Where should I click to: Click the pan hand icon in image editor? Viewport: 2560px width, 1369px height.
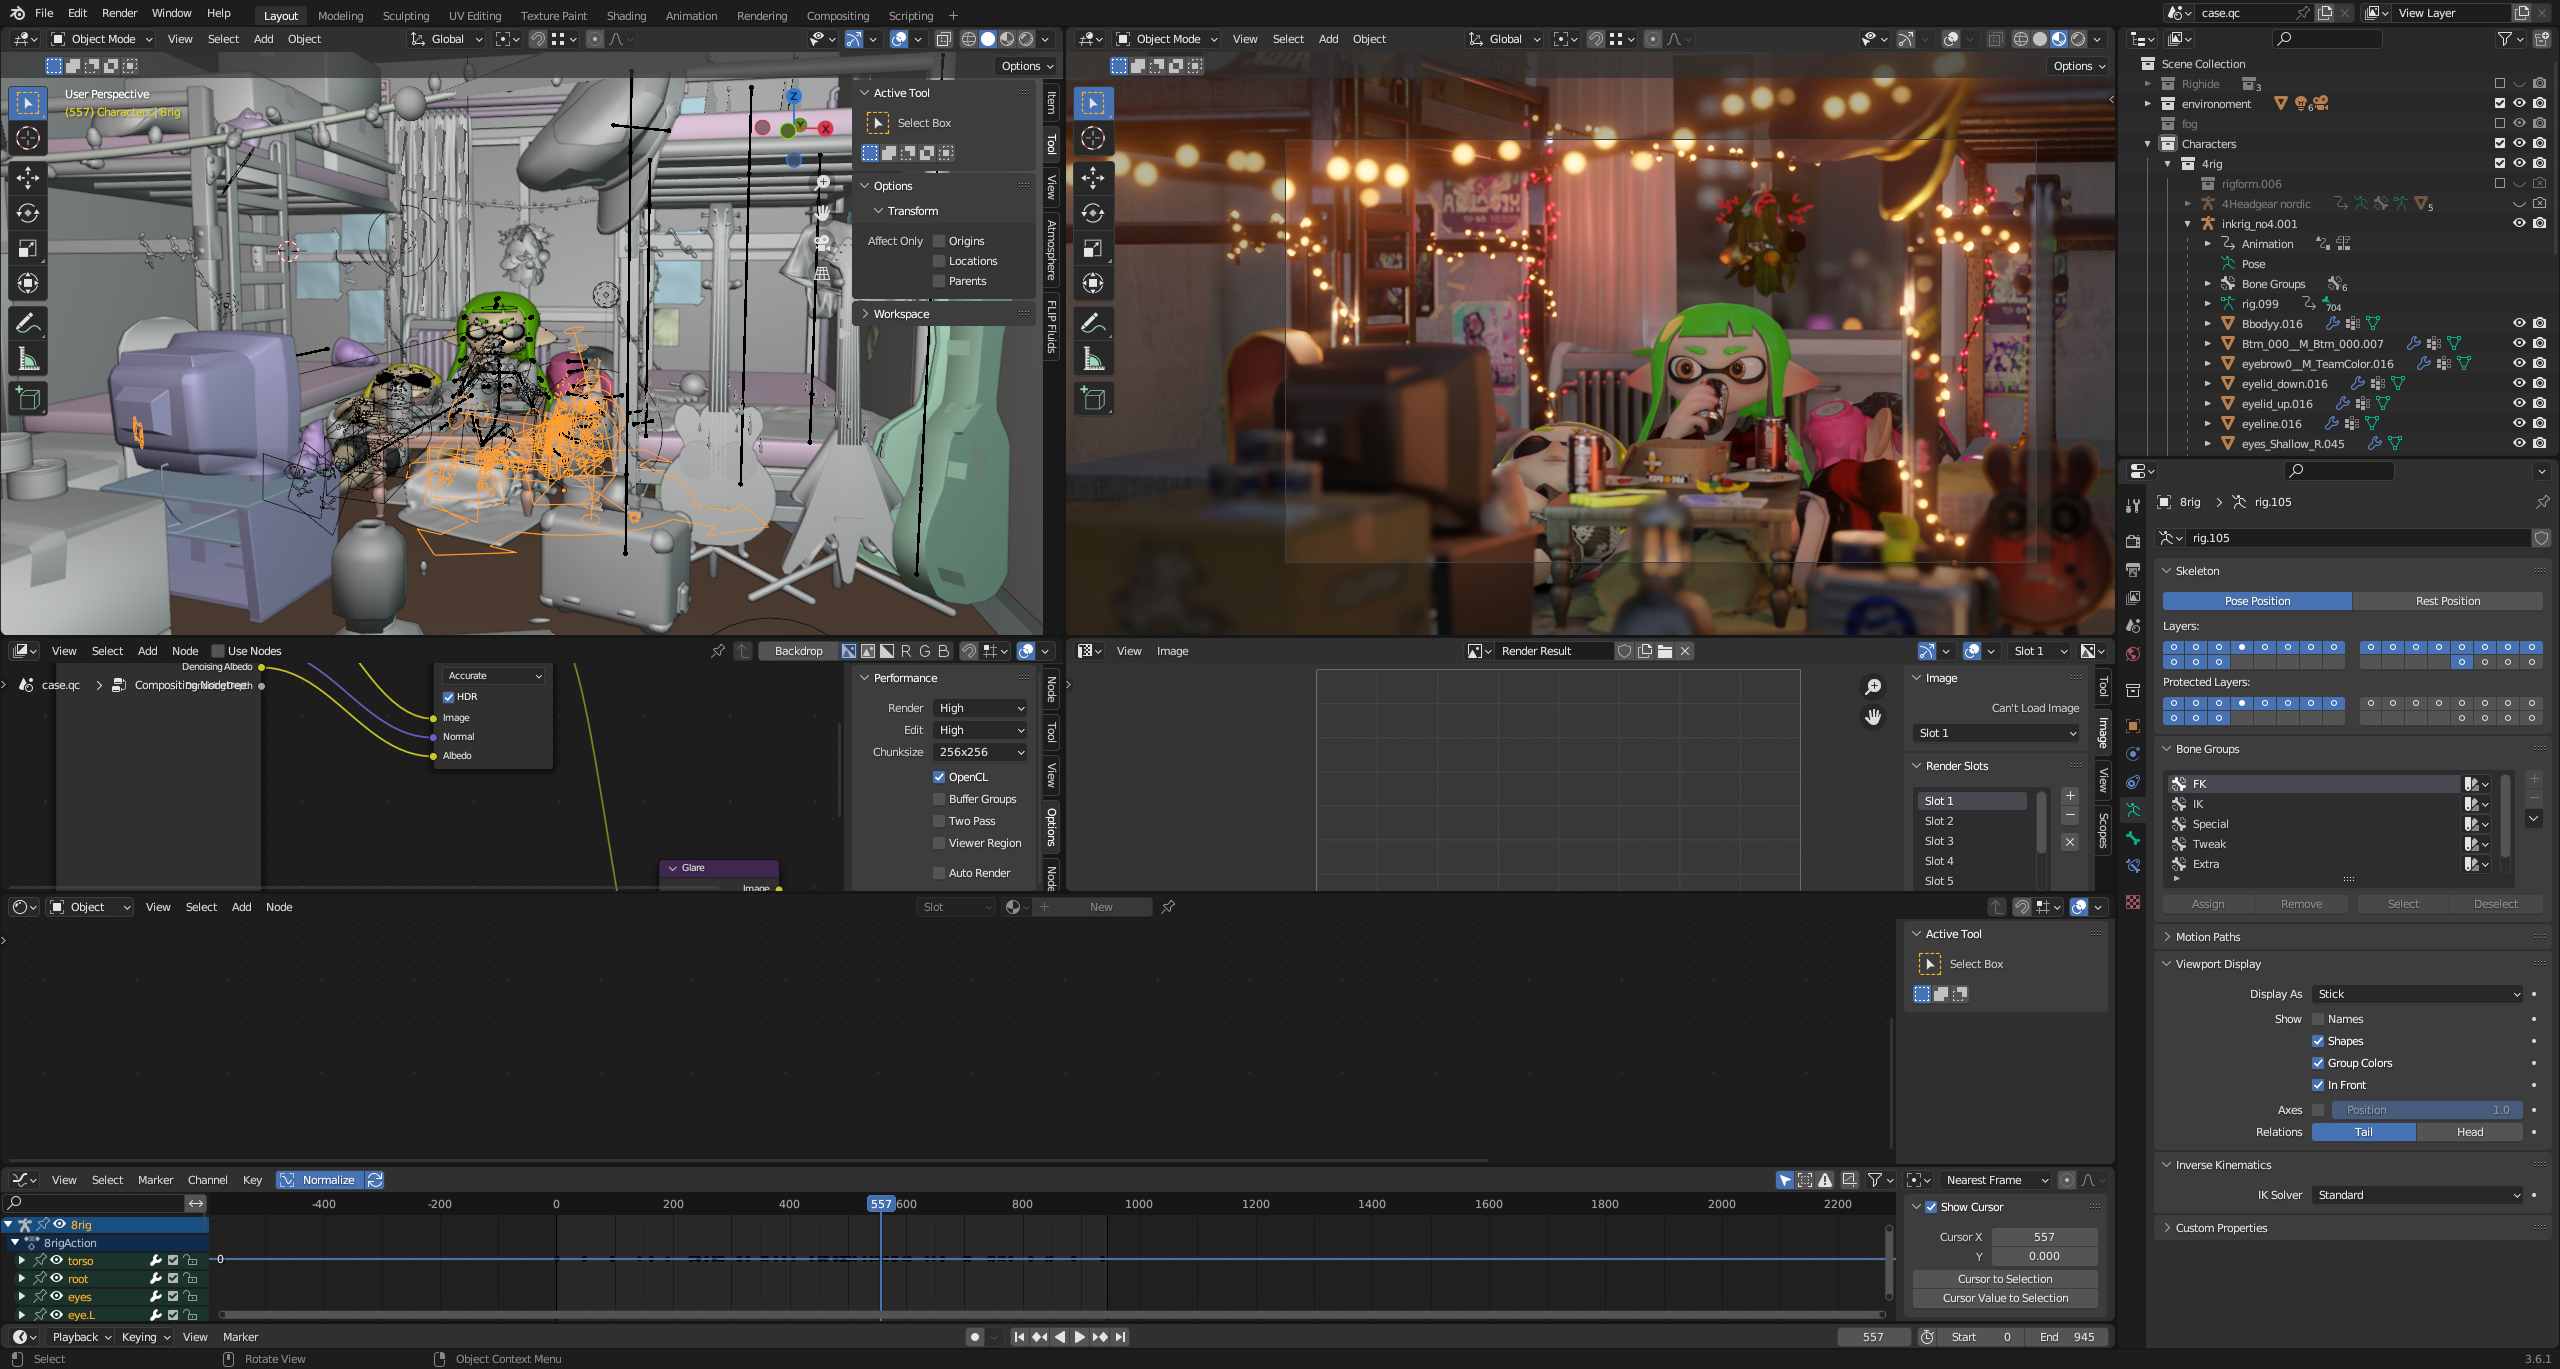tap(1873, 717)
